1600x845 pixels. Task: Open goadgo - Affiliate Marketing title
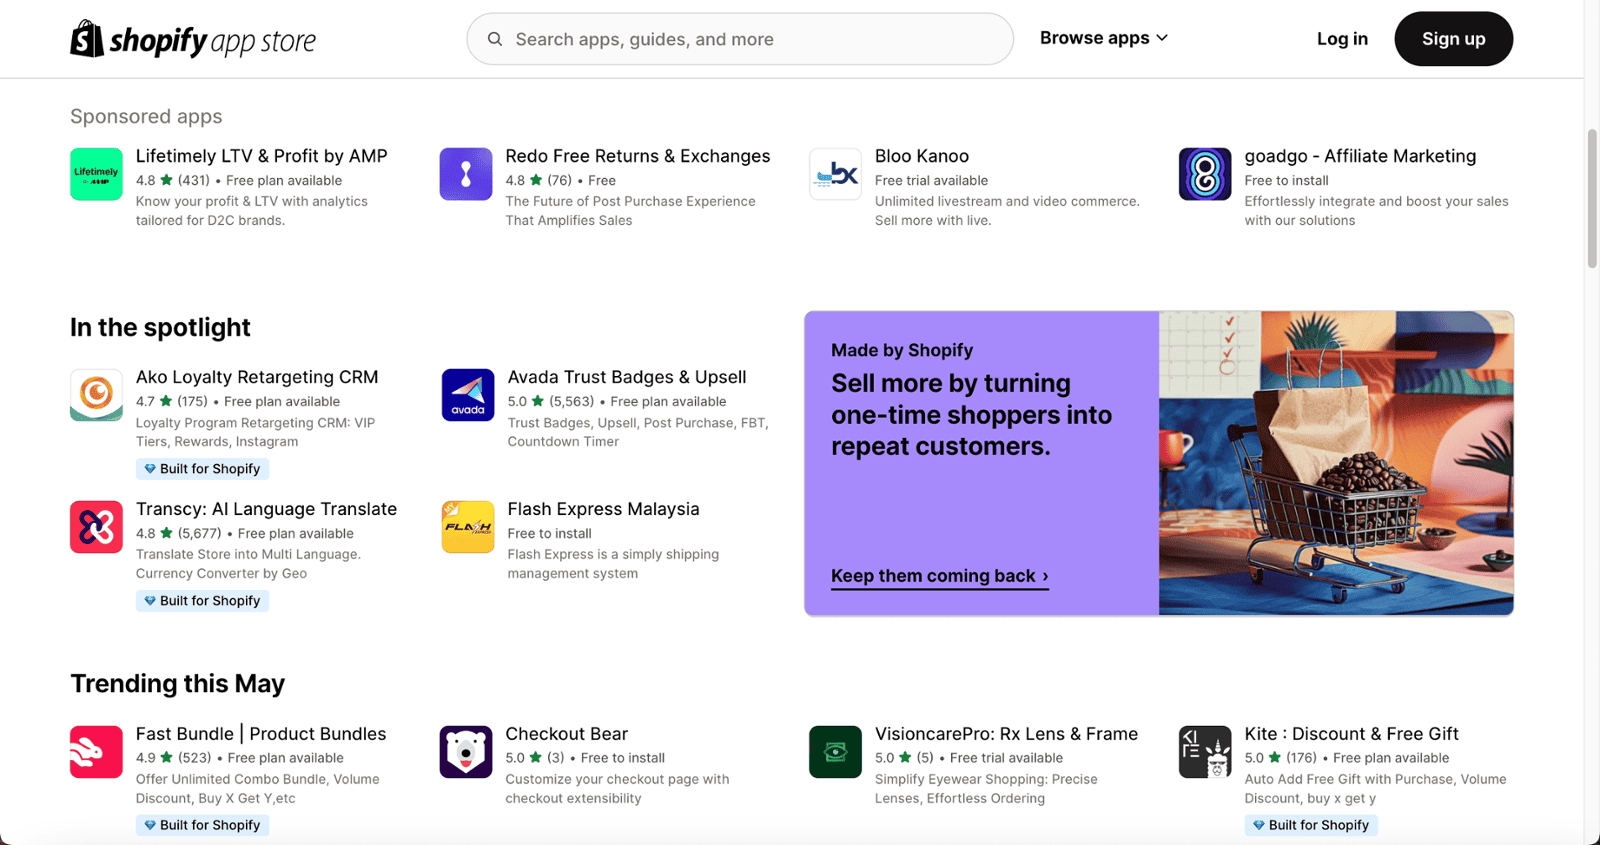point(1360,156)
